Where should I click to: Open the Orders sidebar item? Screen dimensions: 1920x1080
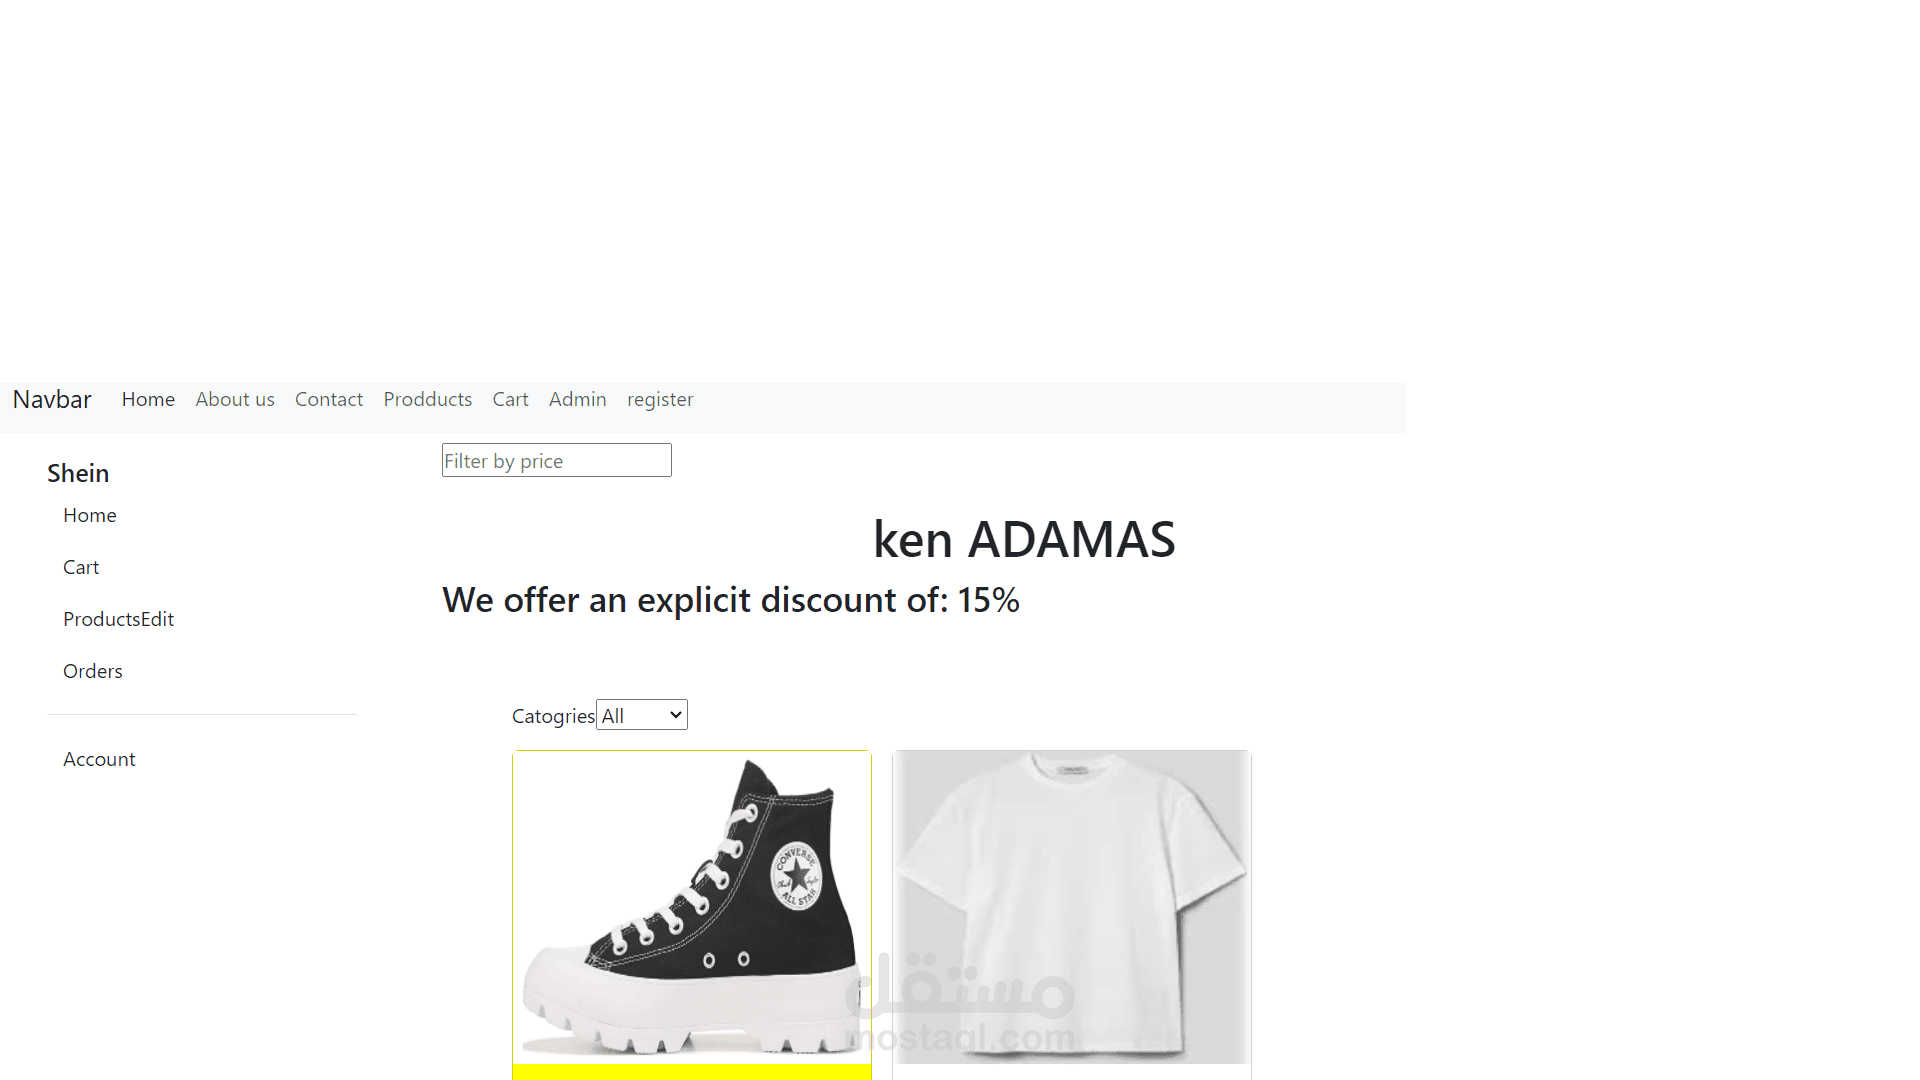[x=92, y=671]
